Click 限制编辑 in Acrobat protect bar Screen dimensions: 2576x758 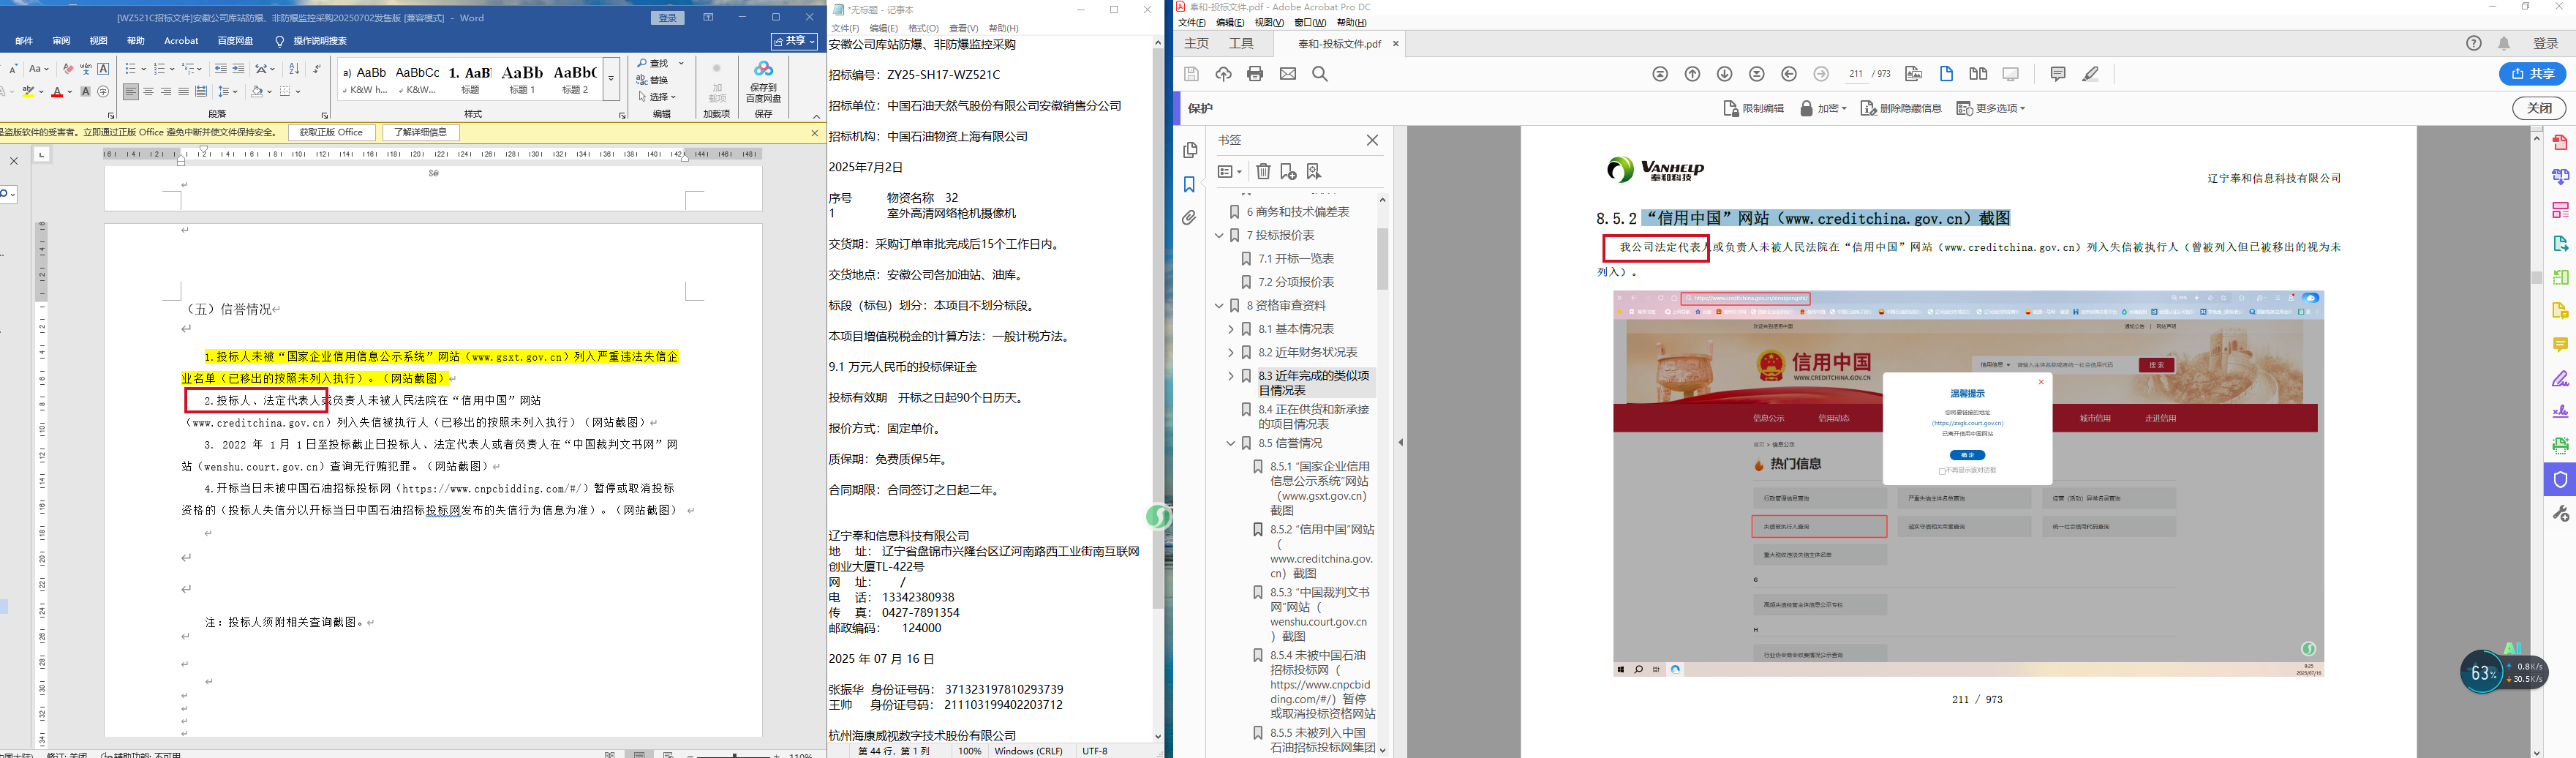(x=1754, y=108)
